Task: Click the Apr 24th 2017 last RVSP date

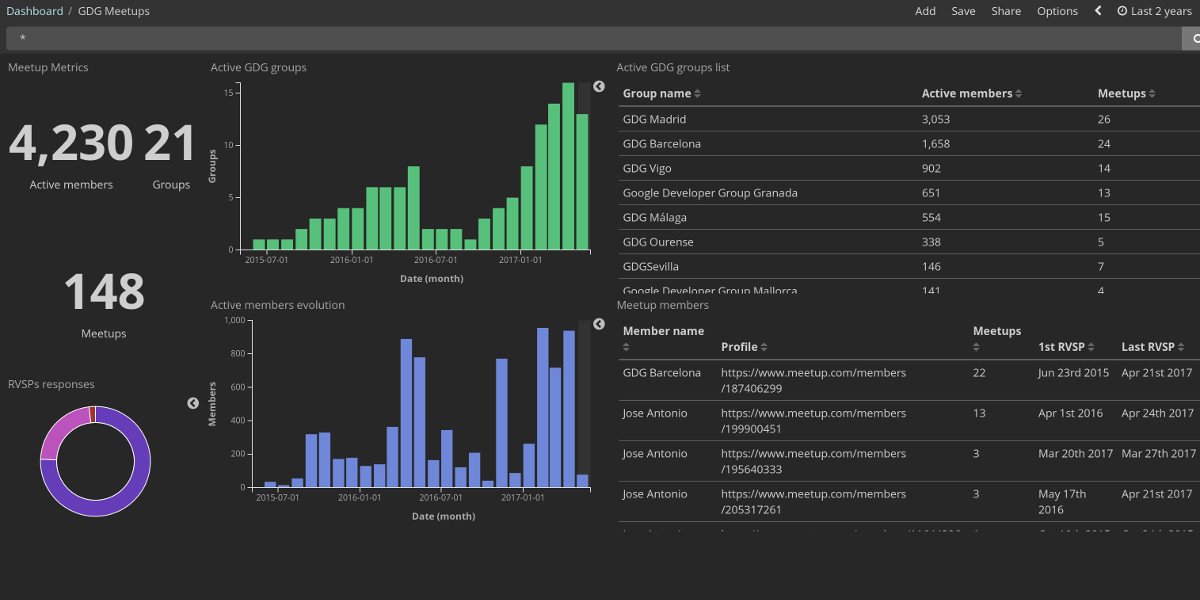Action: (x=1158, y=413)
